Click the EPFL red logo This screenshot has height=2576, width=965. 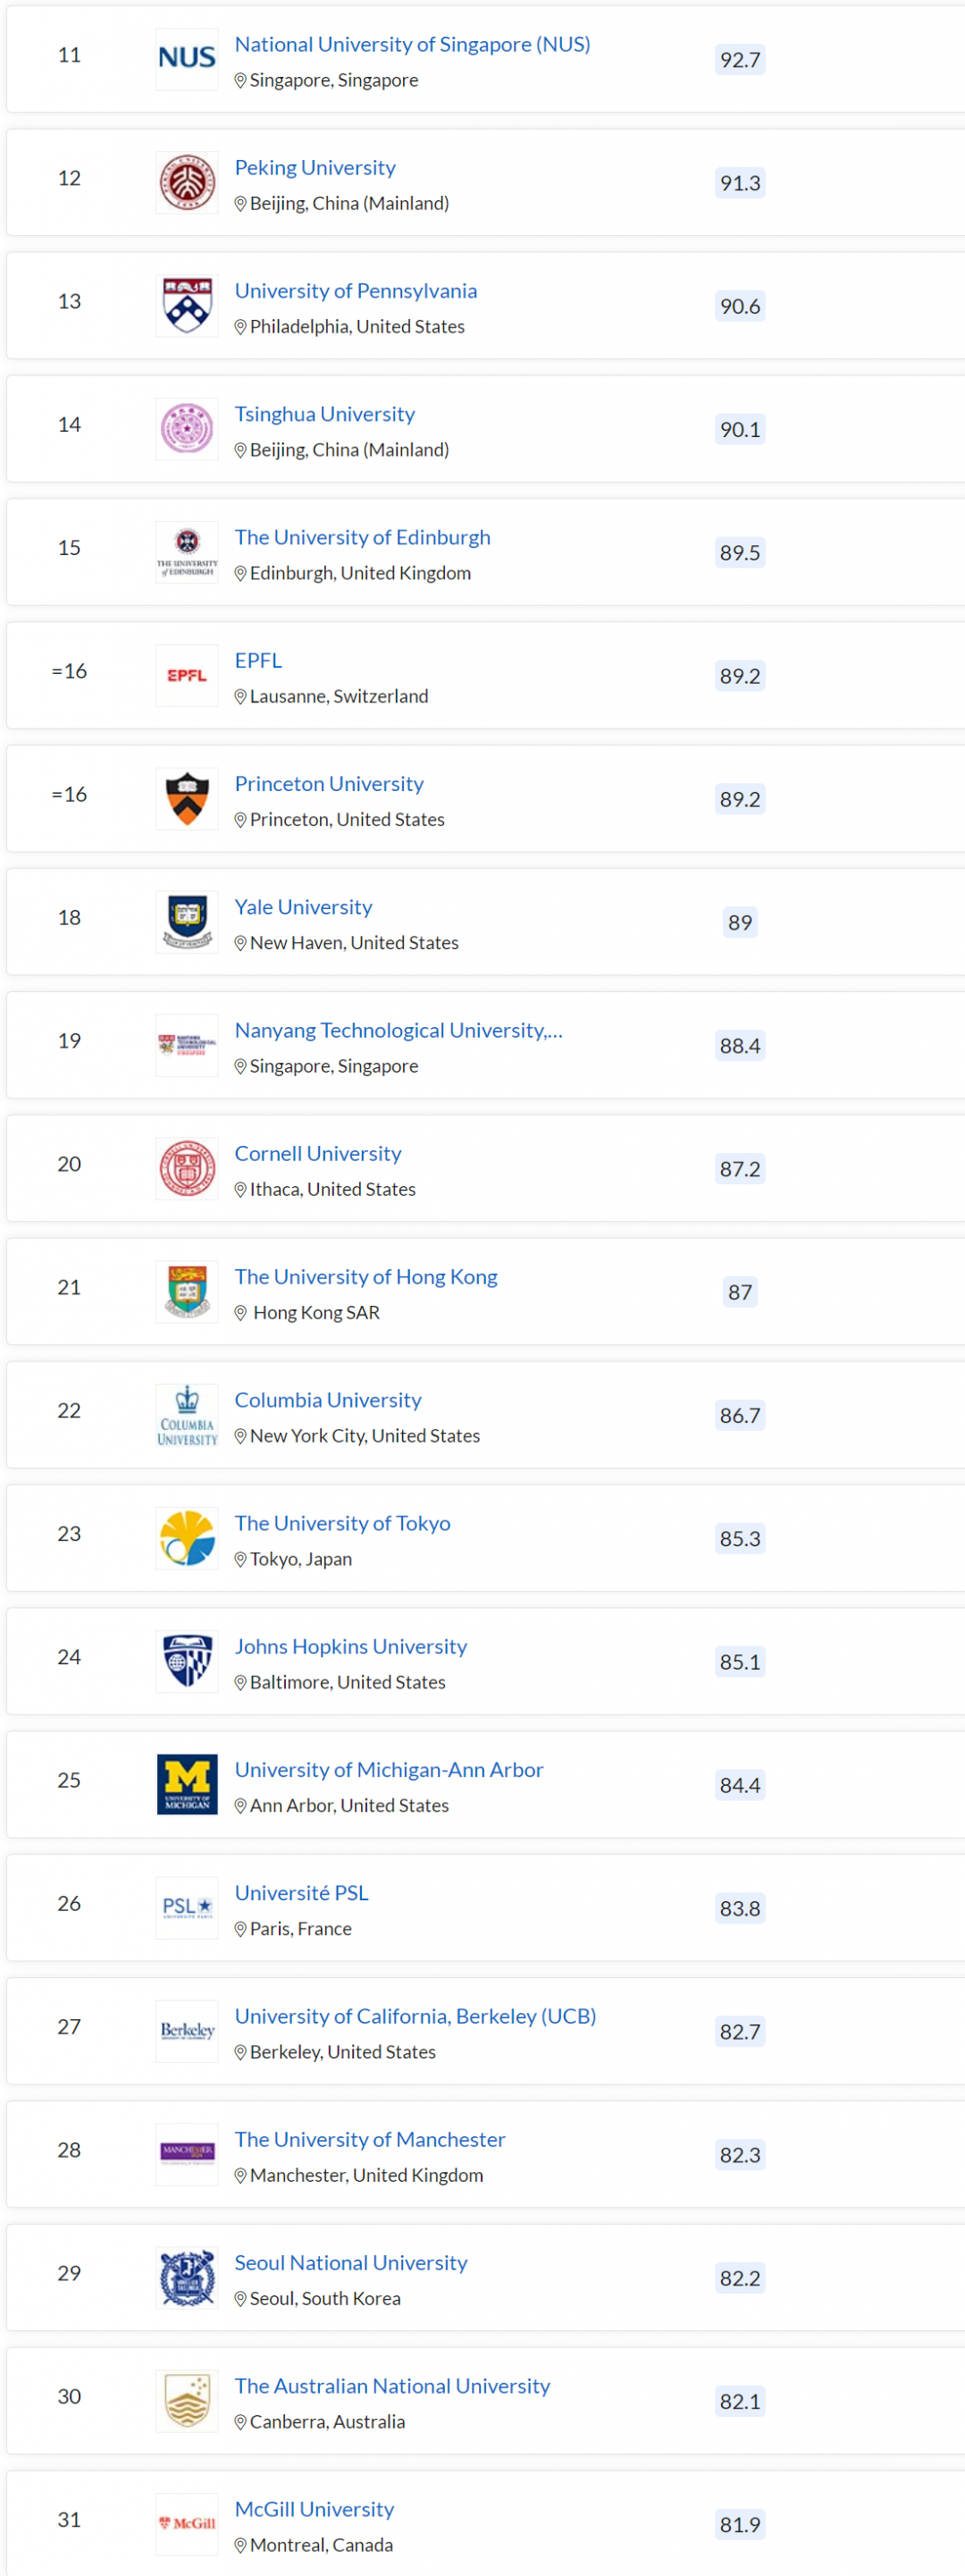point(187,676)
